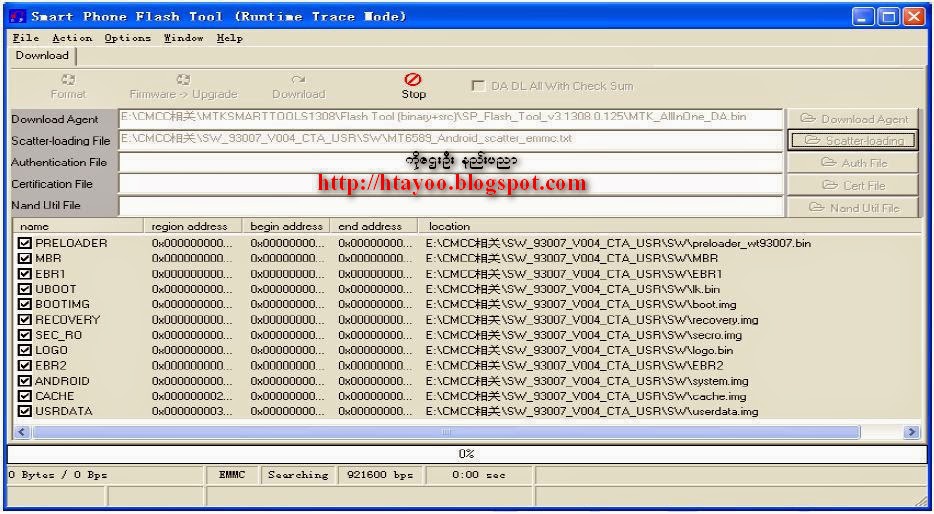Select the logo.bin location path
This screenshot has width=934, height=514.
580,350
